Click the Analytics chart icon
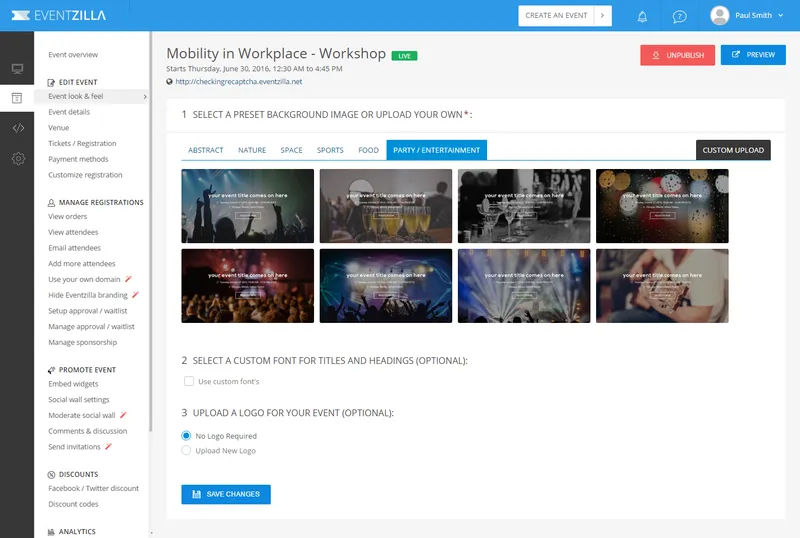Image resolution: width=800 pixels, height=538 pixels. 51,532
